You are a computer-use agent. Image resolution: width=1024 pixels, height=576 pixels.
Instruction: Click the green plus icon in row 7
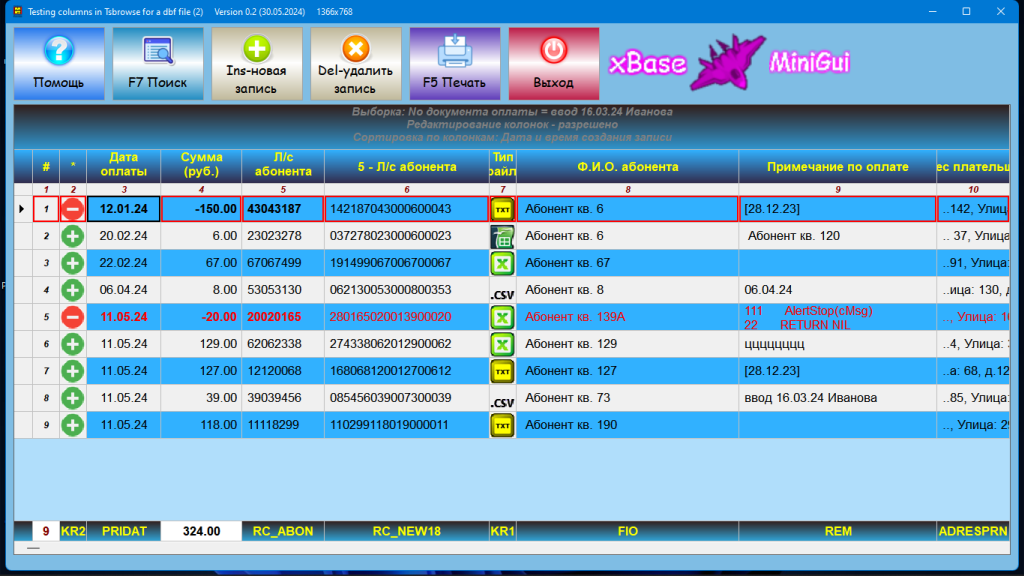point(72,371)
